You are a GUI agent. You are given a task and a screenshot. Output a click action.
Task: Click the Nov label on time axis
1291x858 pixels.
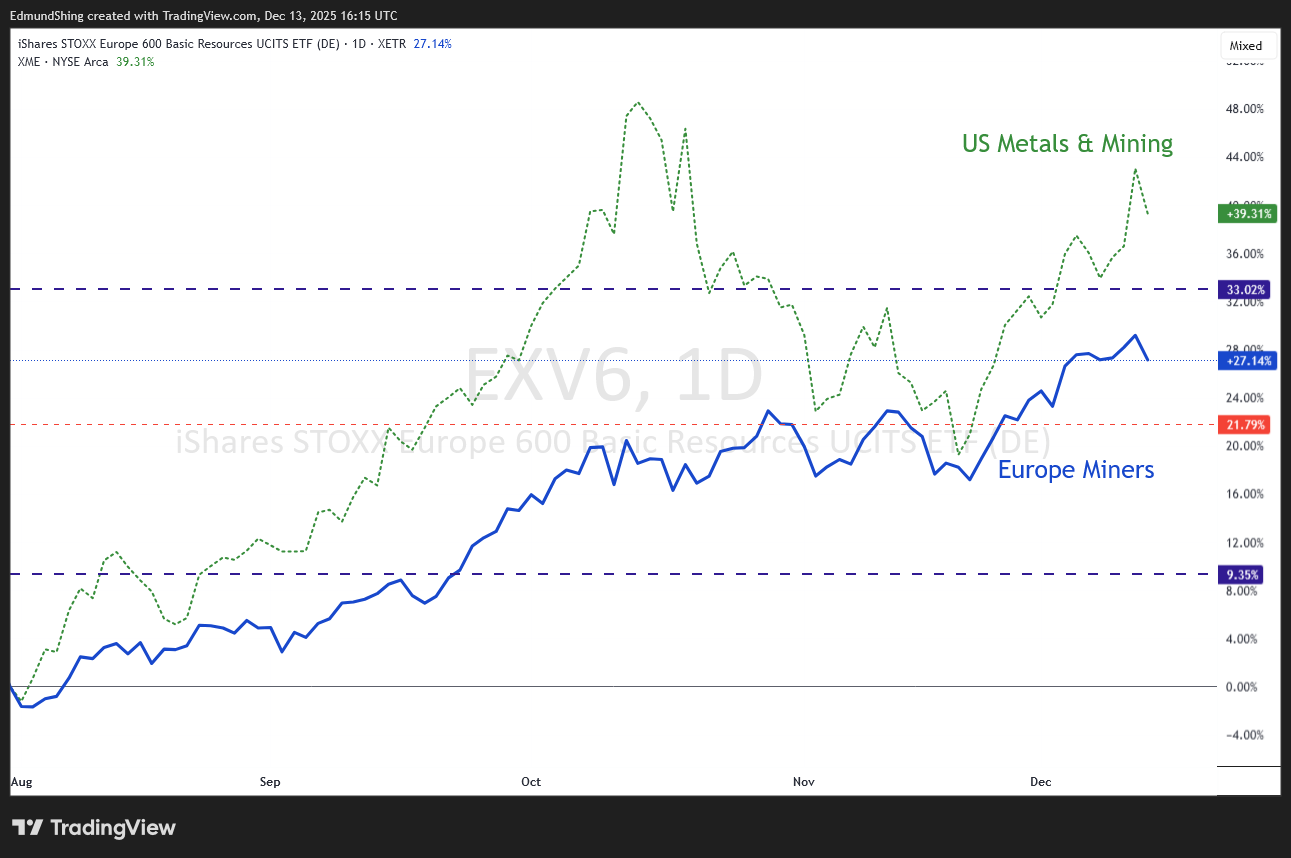[x=802, y=781]
